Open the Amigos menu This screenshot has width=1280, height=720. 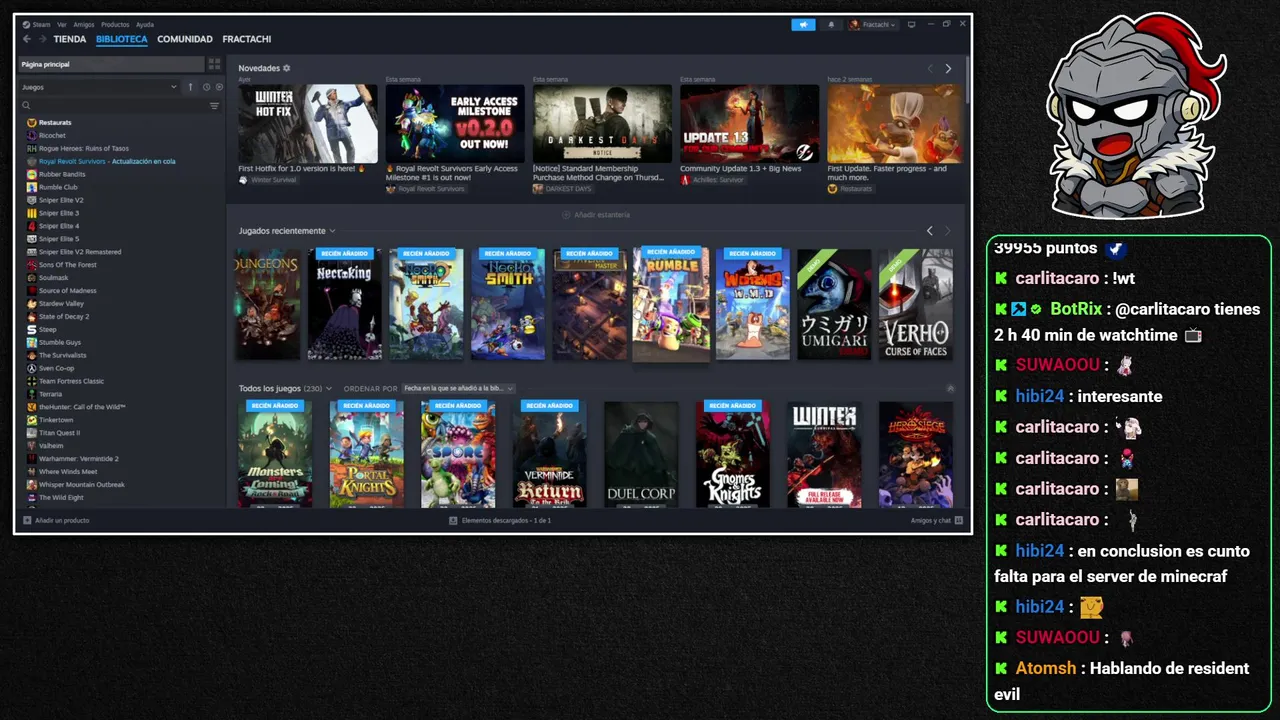(x=84, y=24)
